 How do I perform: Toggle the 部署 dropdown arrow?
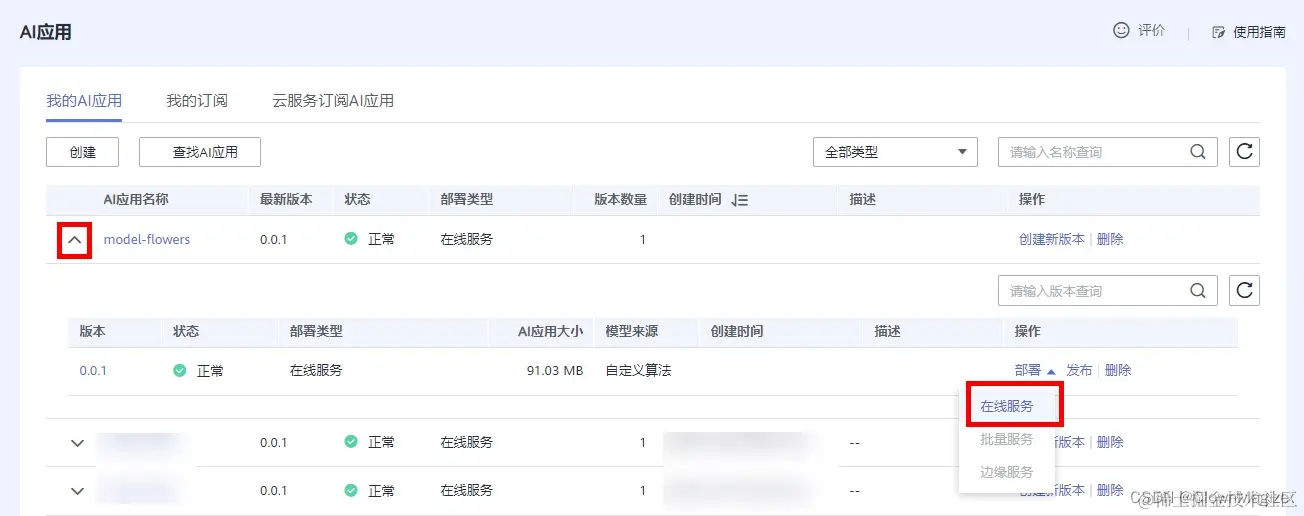(1050, 370)
